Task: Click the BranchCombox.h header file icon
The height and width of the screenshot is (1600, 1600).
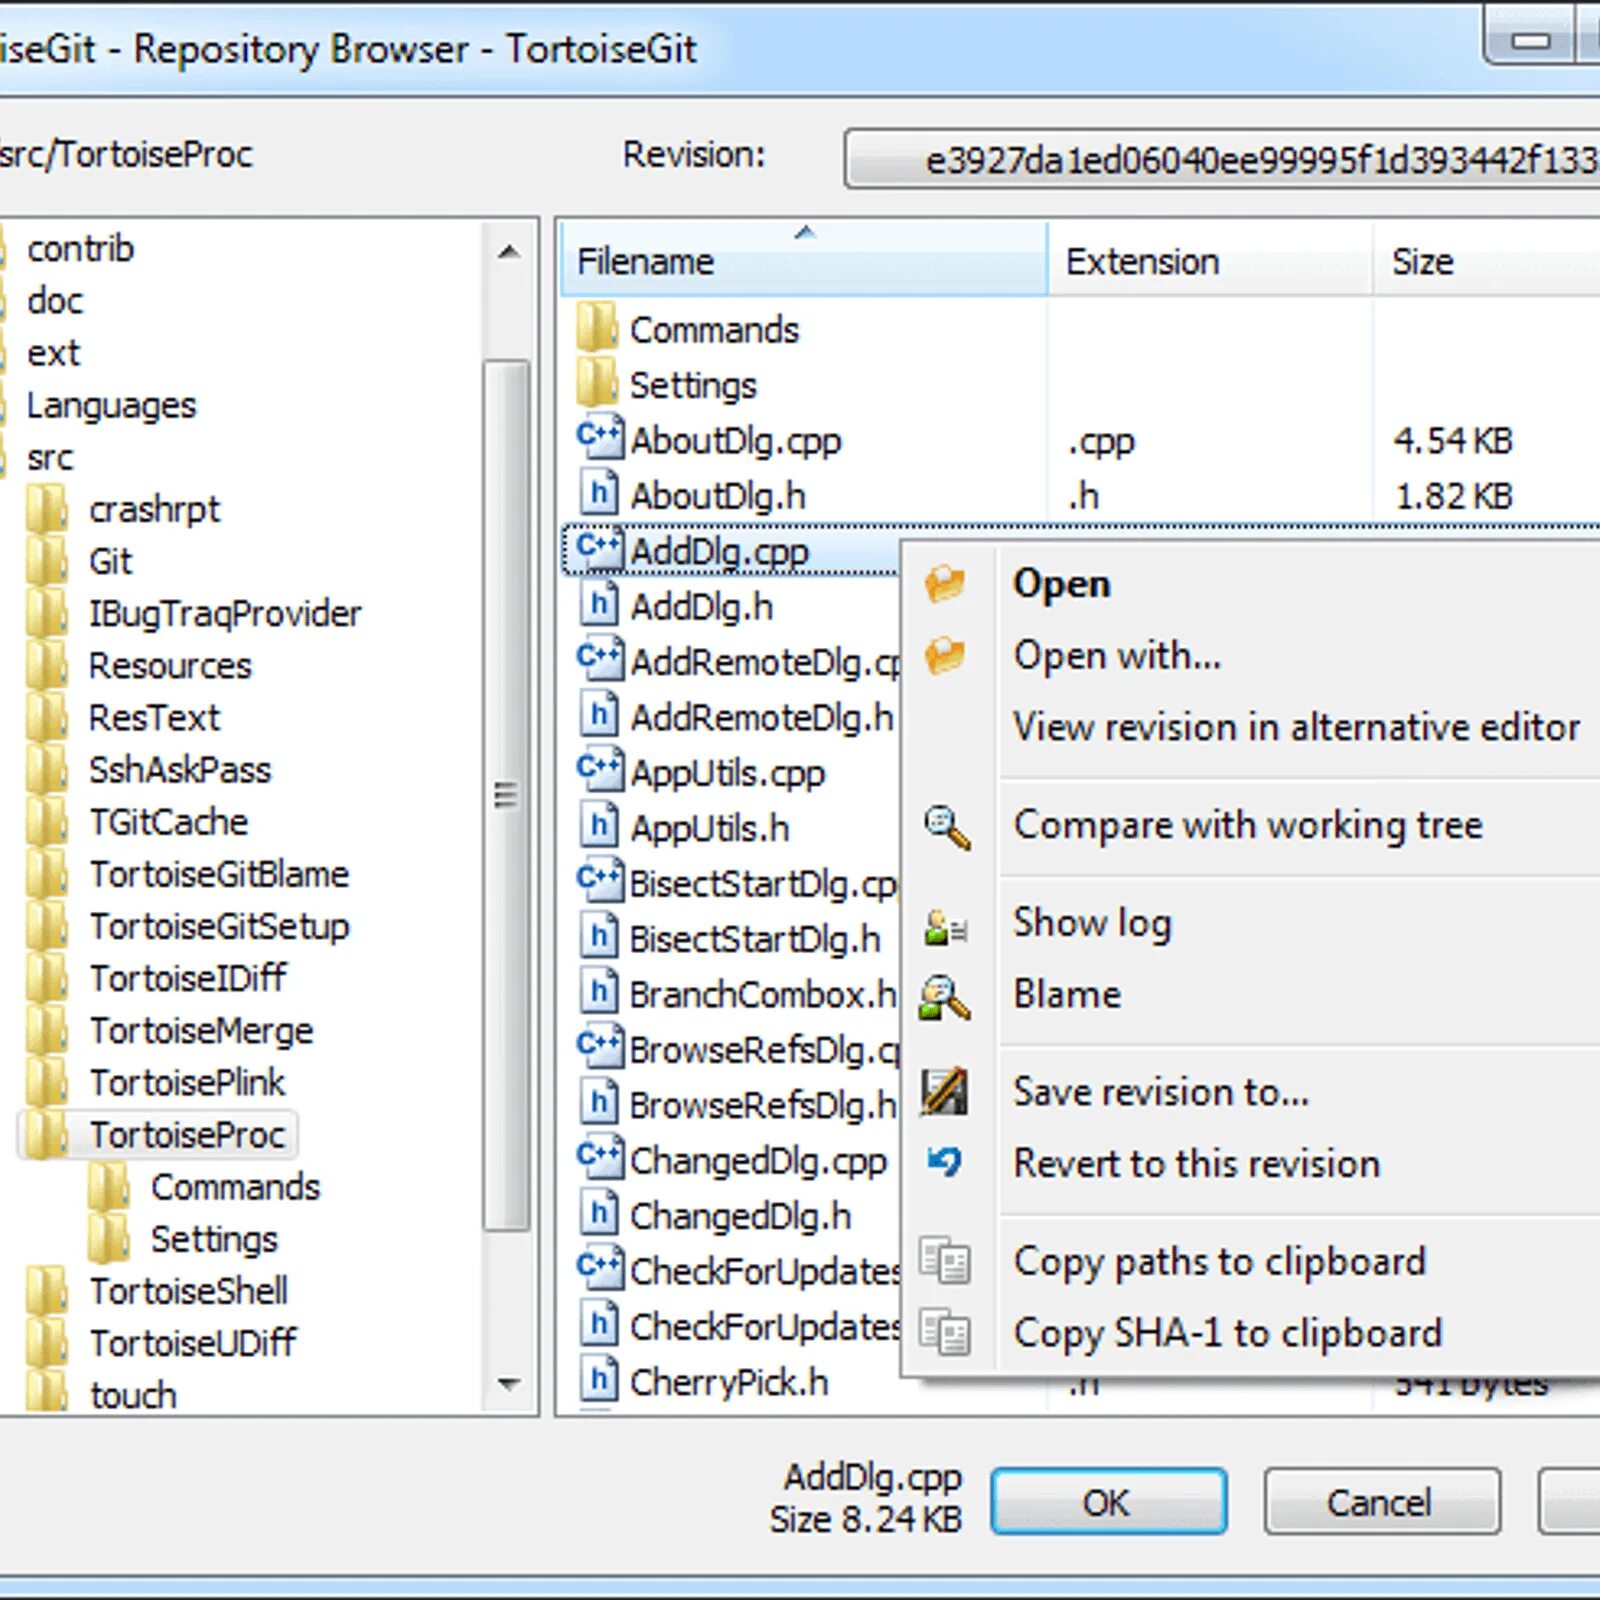Action: [x=599, y=993]
